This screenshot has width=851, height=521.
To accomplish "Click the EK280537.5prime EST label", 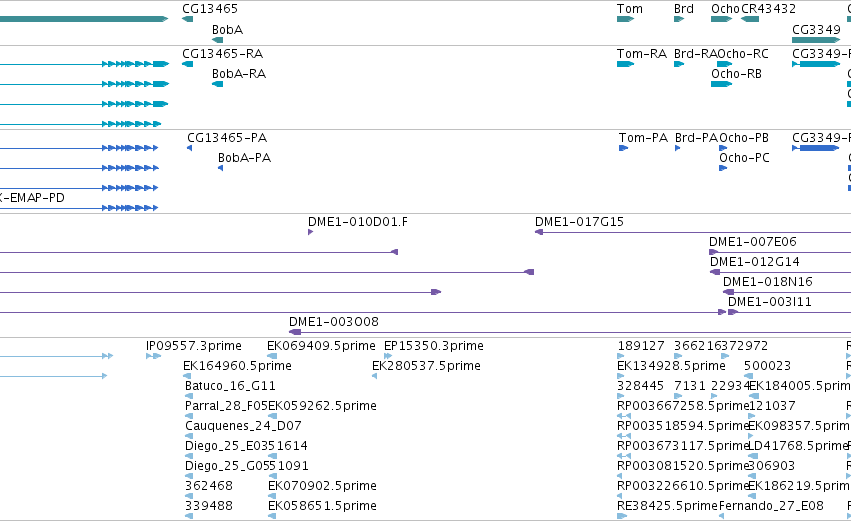I will point(426,366).
